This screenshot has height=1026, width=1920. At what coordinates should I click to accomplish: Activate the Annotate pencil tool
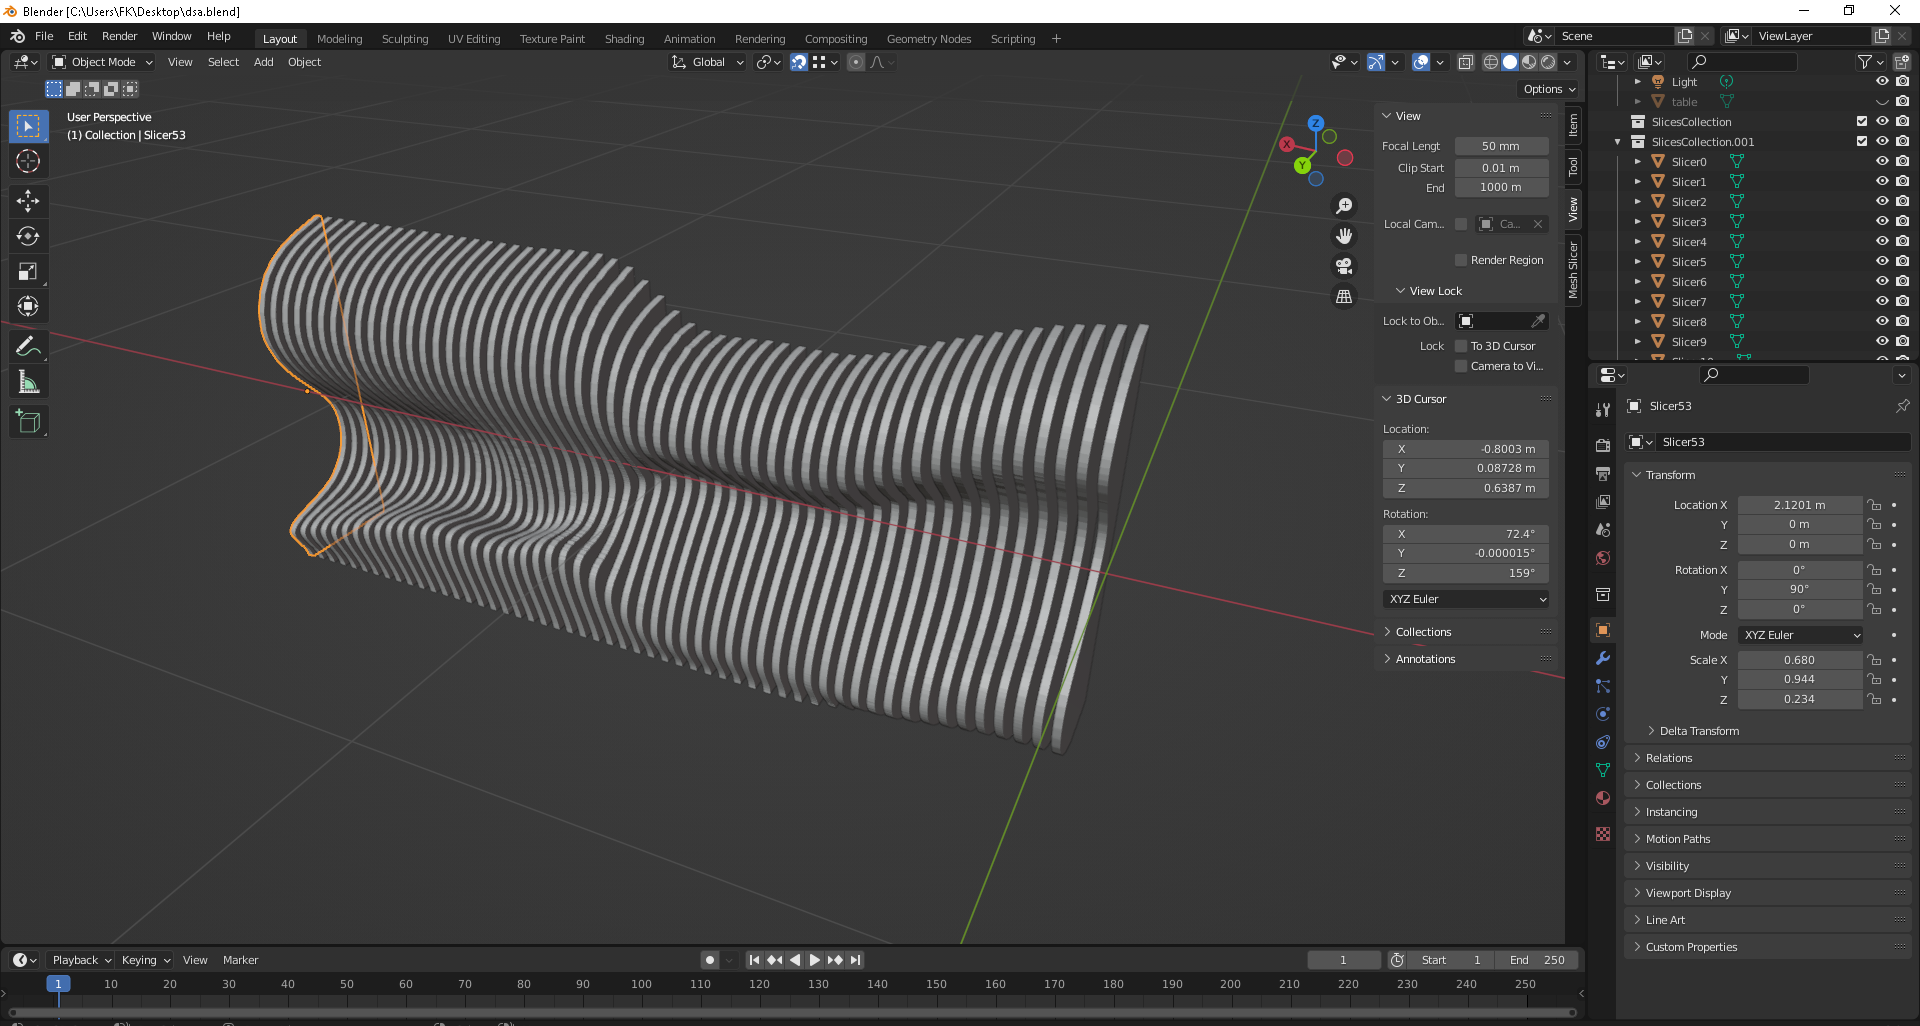click(28, 347)
